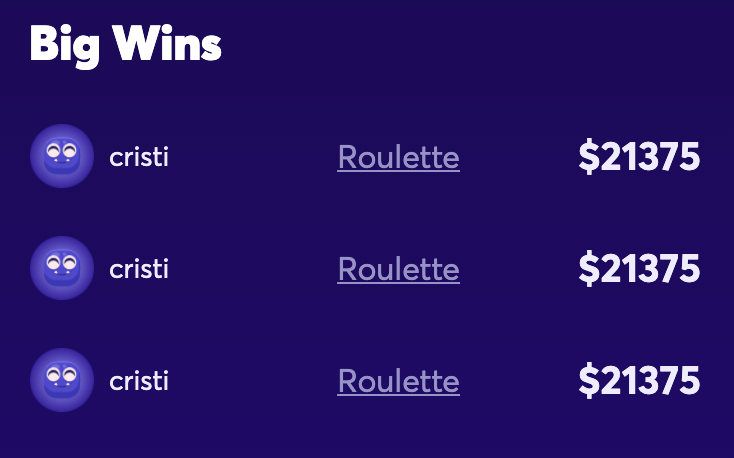Select the middle row's cristi username

[x=139, y=269]
